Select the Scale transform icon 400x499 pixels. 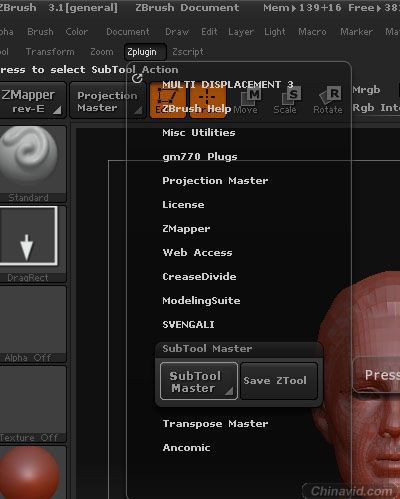pos(287,101)
